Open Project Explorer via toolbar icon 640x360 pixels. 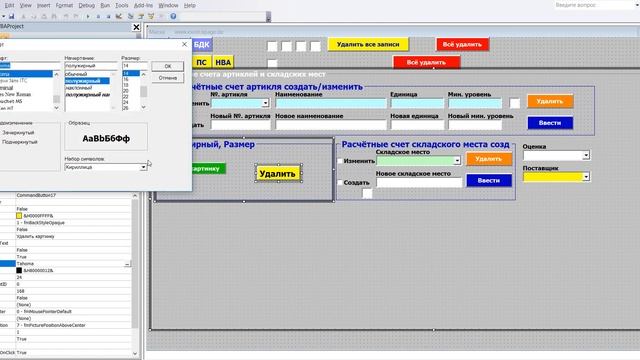point(131,16)
